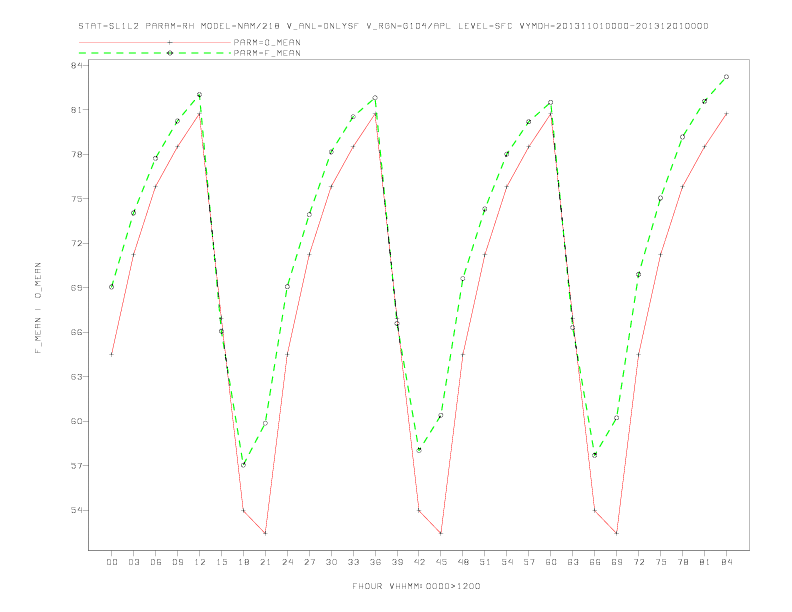Click y-axis tick label 81
The width and height of the screenshot is (792, 612).
(77, 110)
